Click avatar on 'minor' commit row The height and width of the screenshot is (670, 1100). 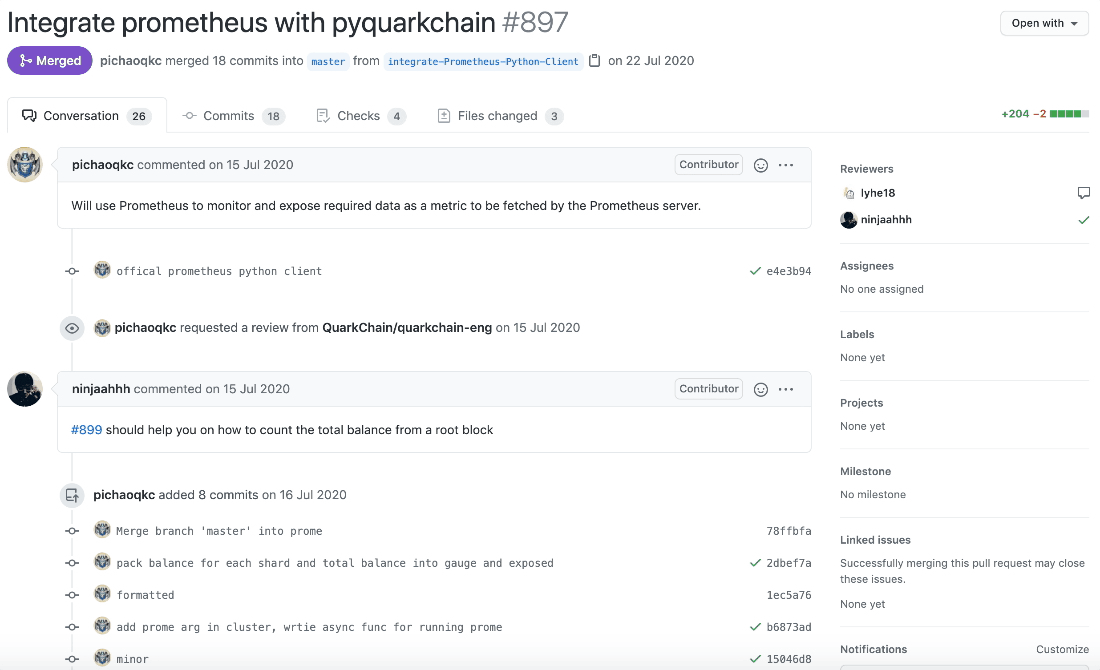[102, 658]
